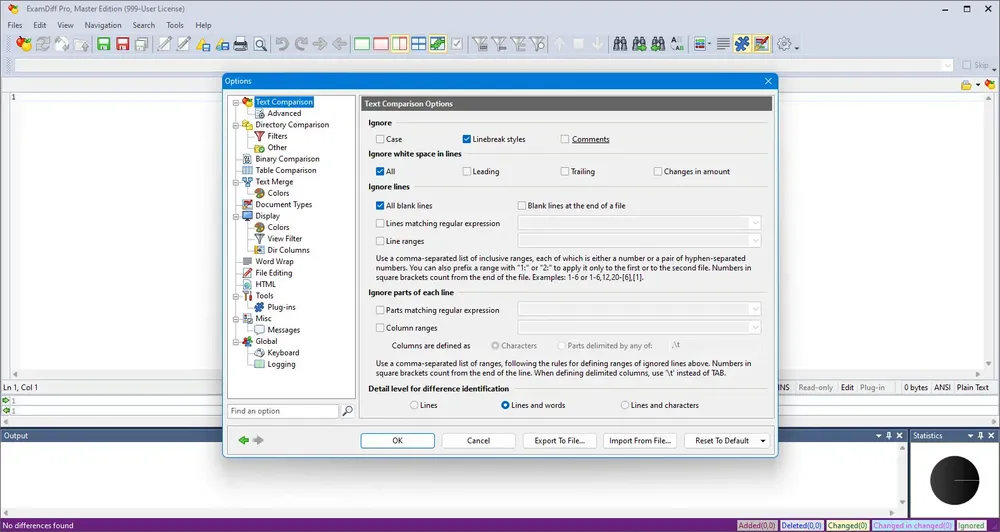This screenshot has width=1000, height=532.
Task: Open the Reset To Default dropdown arrow
Action: click(x=763, y=441)
